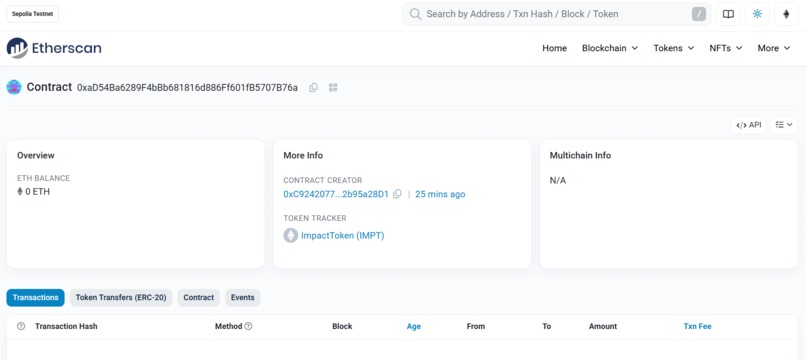Click the Method column help icon

pos(248,326)
